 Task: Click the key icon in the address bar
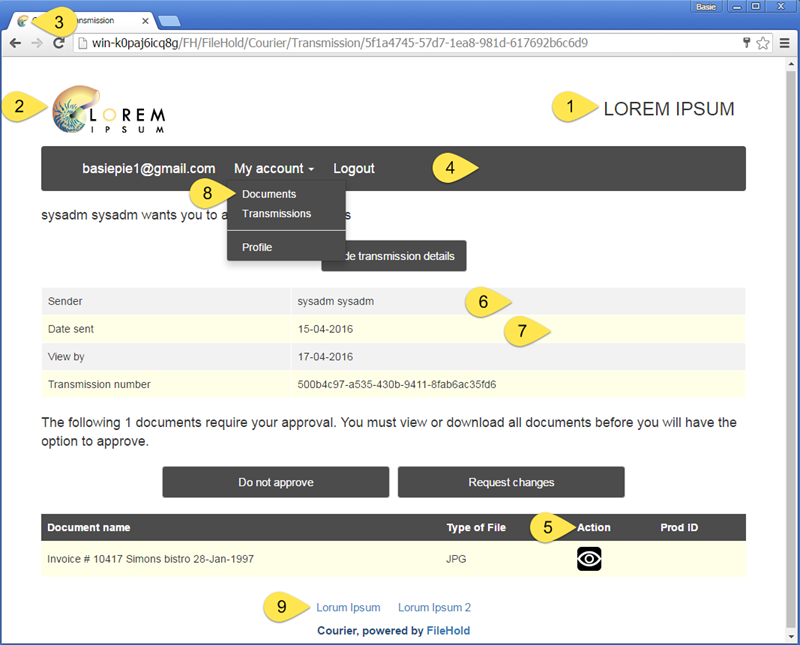click(746, 44)
